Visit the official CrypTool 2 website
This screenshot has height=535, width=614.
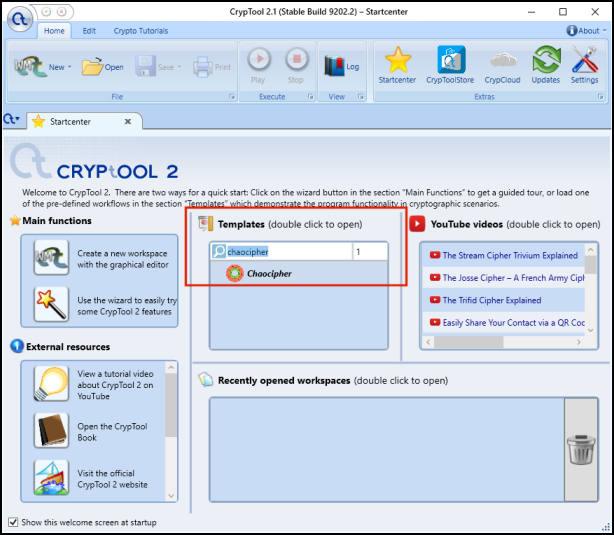click(51, 477)
